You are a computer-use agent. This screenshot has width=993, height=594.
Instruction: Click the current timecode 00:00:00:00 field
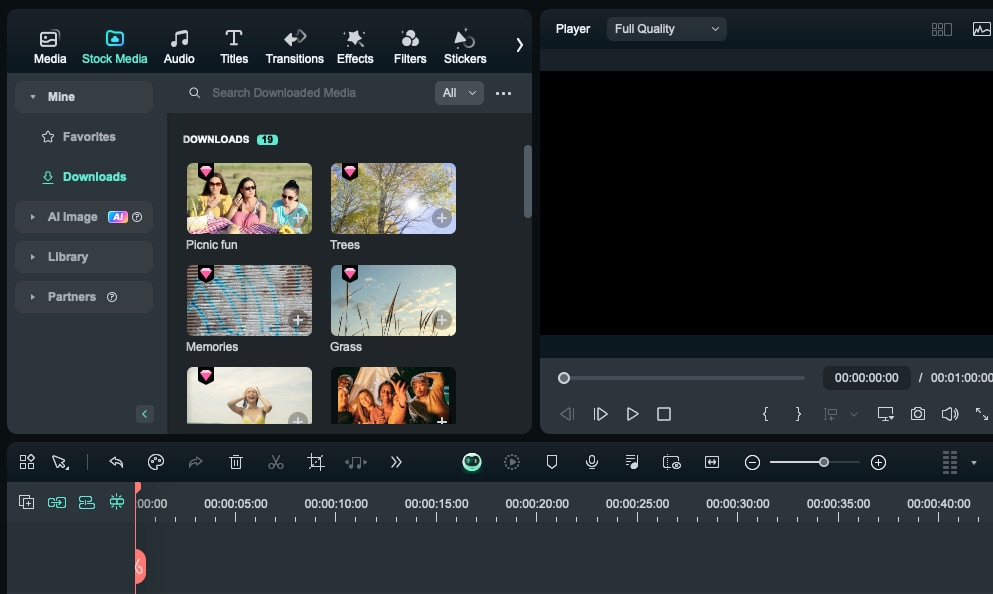[x=866, y=378]
